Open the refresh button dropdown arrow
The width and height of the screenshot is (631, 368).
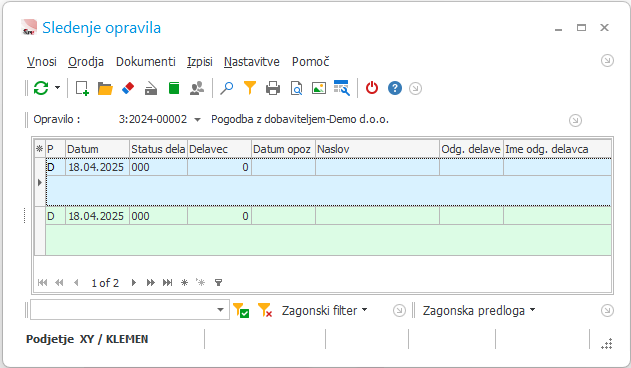click(x=58, y=88)
